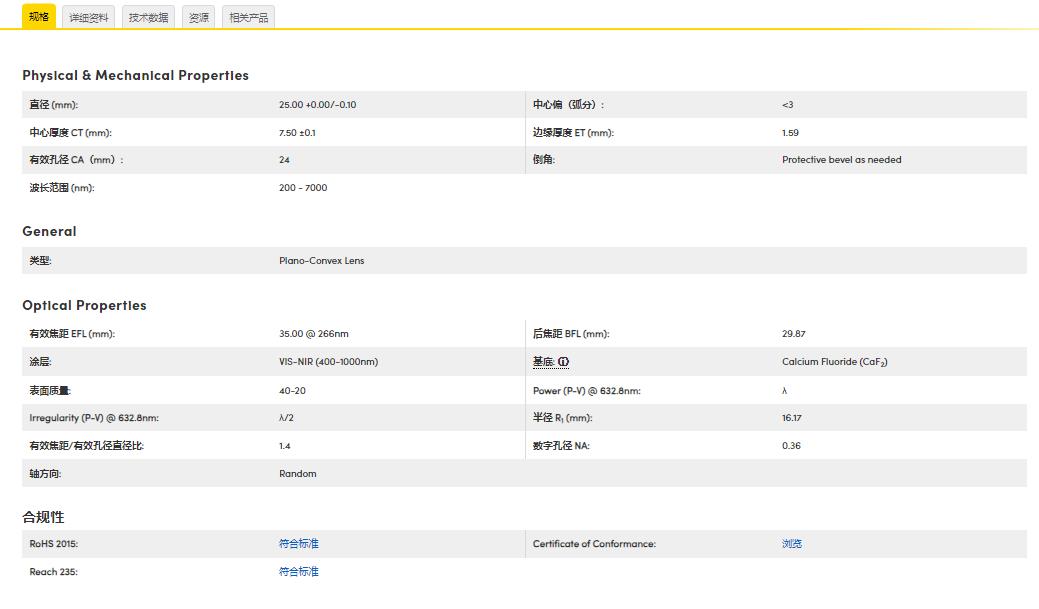Click the RoHS 2015 符合标准 link
This screenshot has height=609, width=1039.
(298, 544)
